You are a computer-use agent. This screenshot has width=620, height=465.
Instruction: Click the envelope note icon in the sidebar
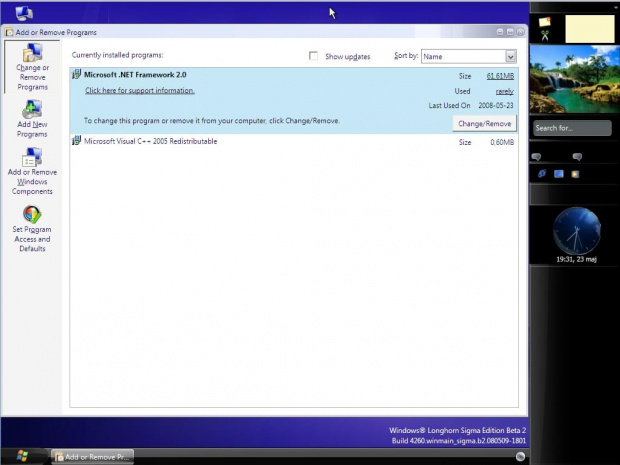(544, 22)
